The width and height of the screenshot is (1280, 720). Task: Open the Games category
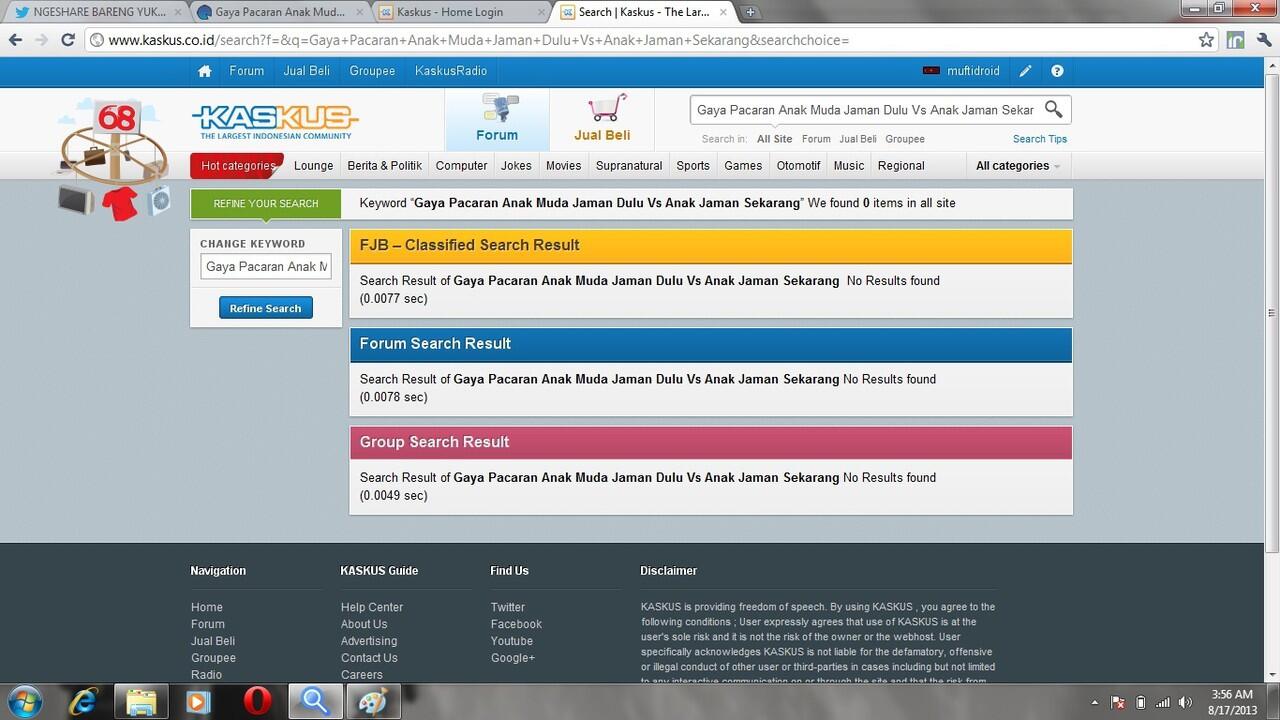pos(743,166)
